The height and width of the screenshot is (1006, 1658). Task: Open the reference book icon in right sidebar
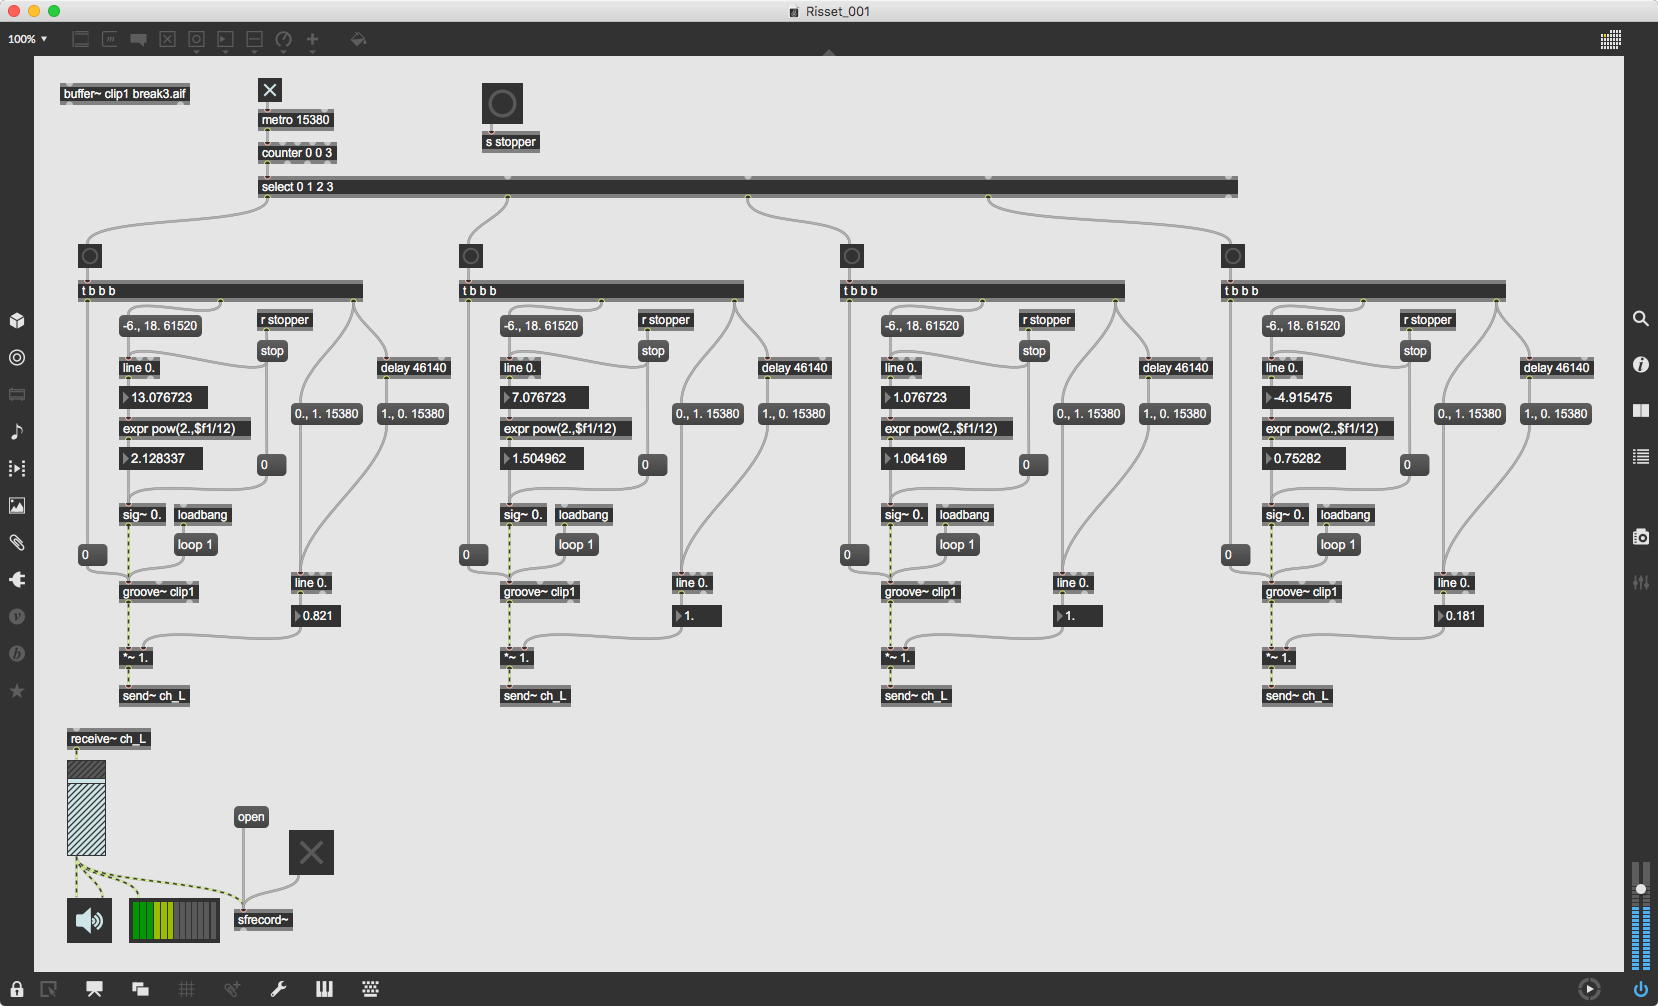pos(1641,411)
